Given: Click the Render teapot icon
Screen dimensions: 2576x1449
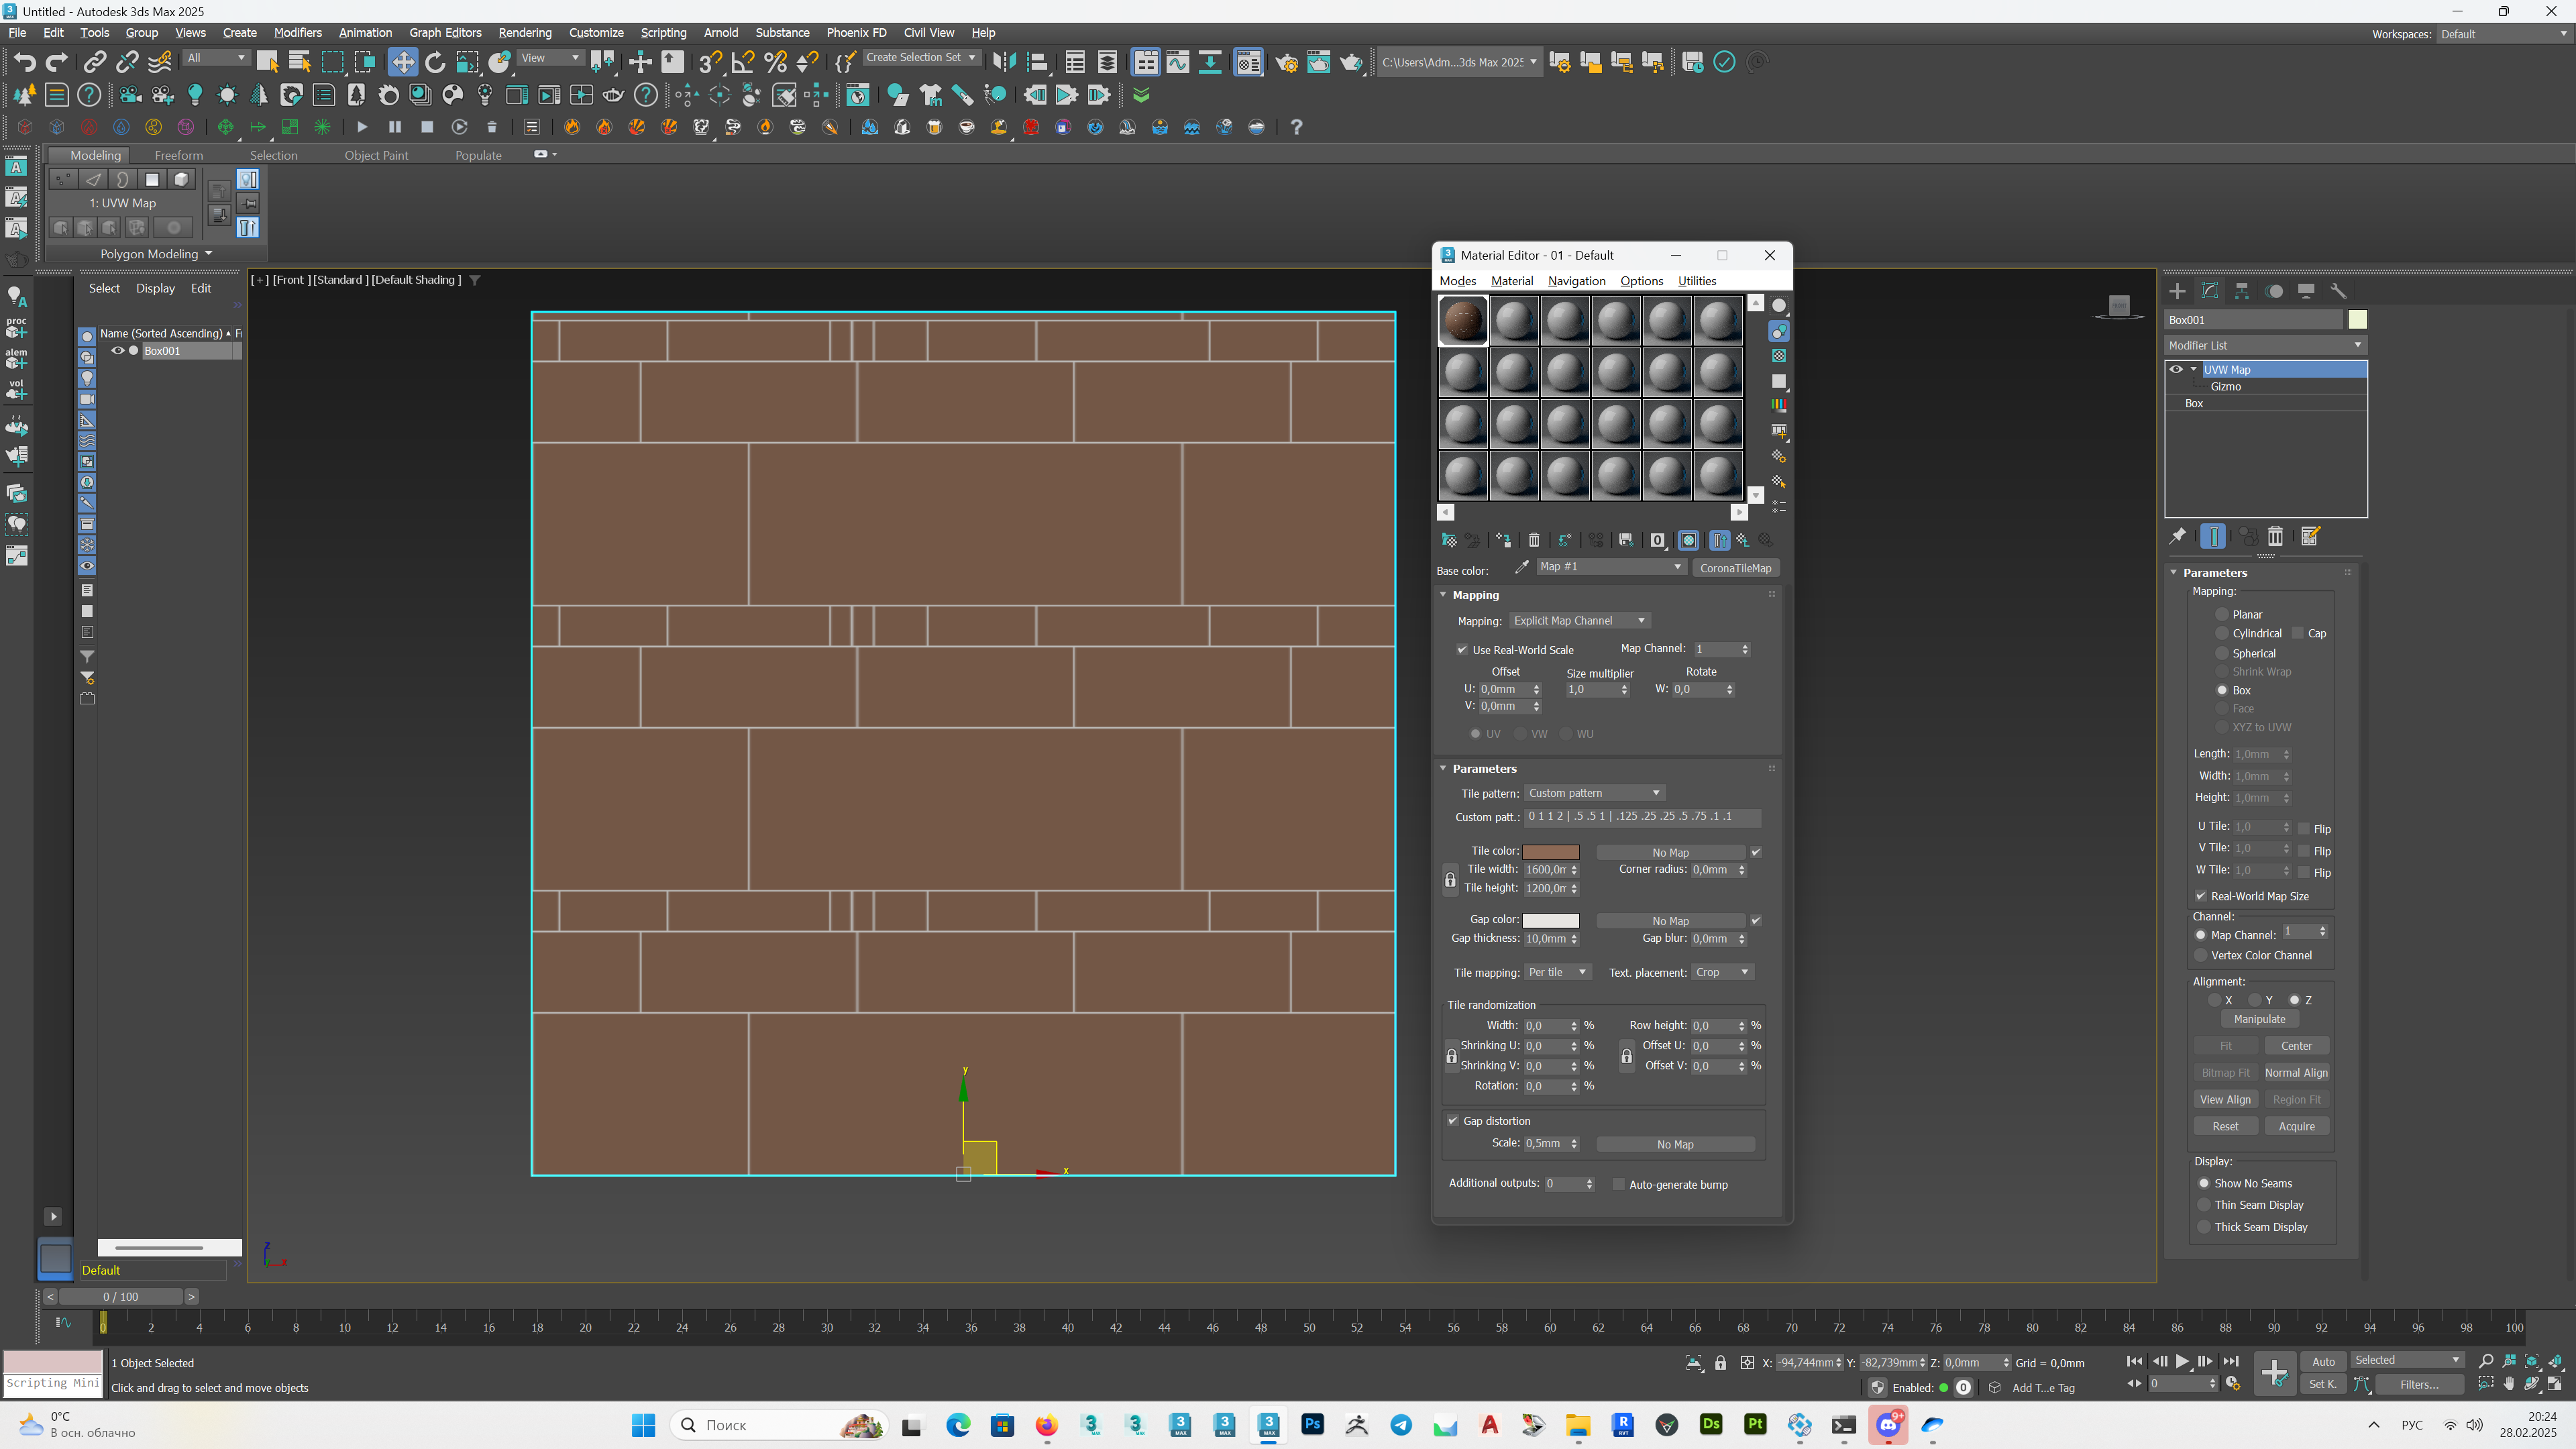Looking at the screenshot, I should (x=1350, y=62).
